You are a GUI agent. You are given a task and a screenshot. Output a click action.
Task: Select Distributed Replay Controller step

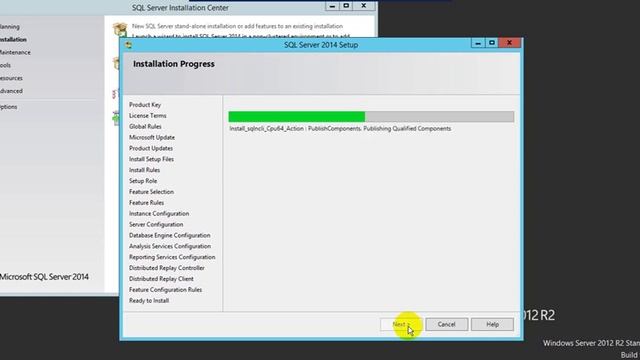pos(167,268)
